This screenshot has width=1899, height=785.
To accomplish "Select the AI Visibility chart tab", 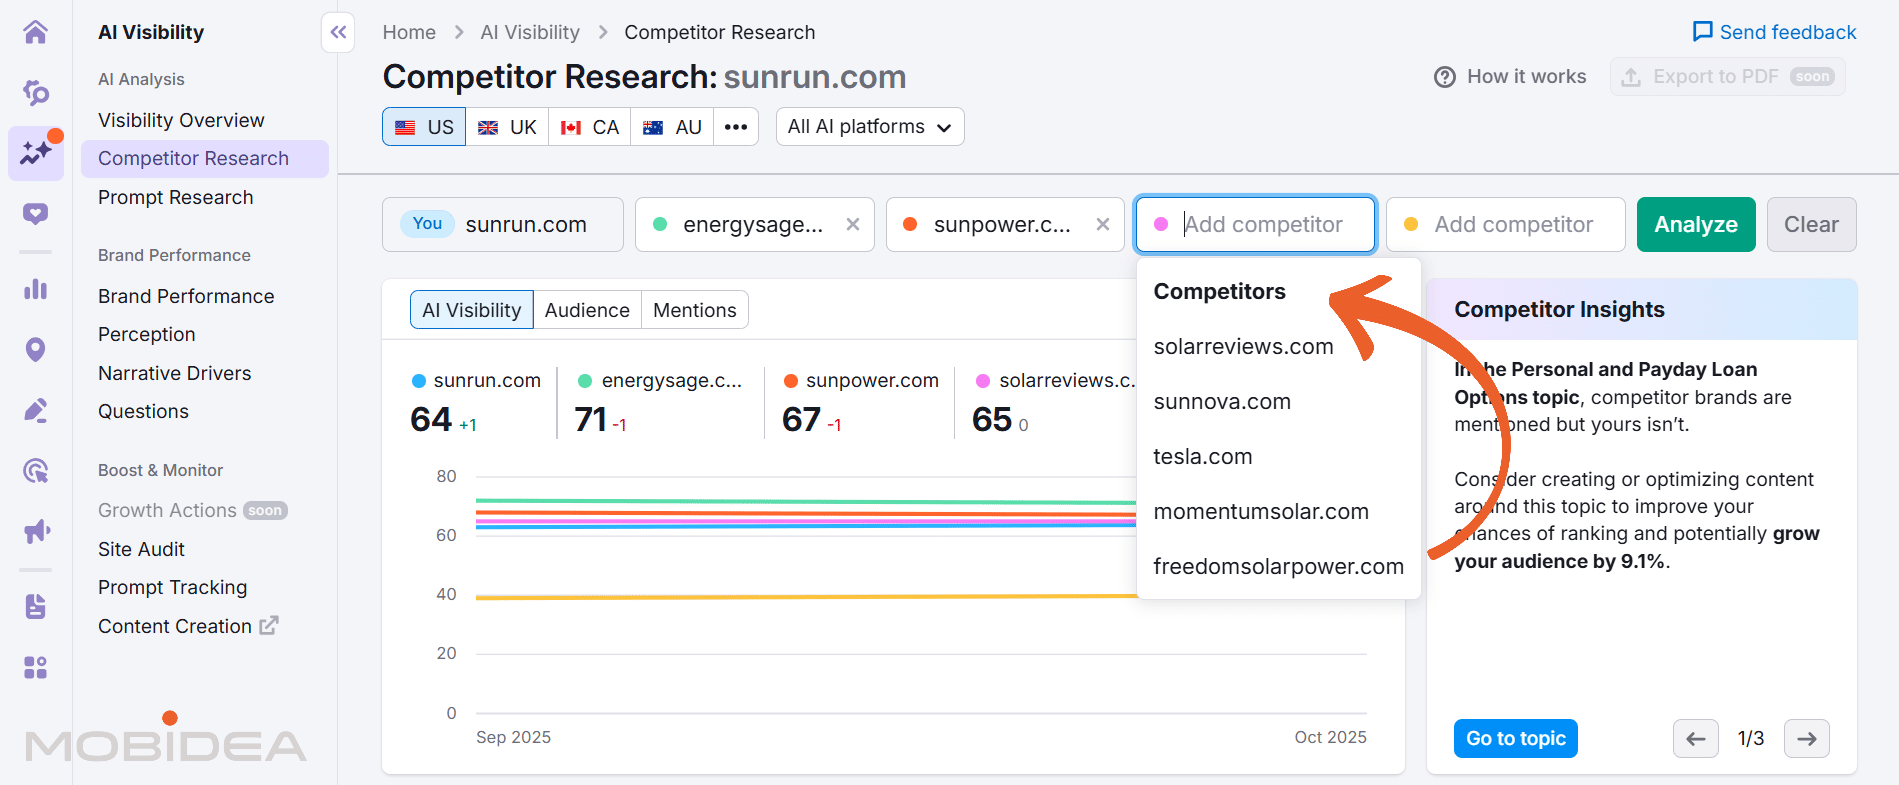I will 472,310.
